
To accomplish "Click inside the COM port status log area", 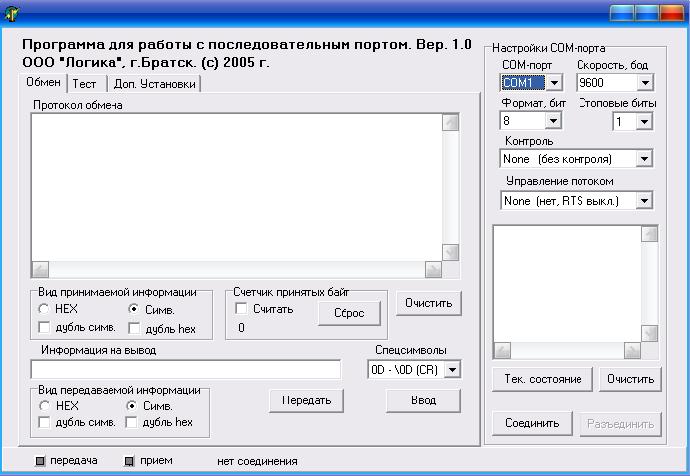I will tap(567, 284).
